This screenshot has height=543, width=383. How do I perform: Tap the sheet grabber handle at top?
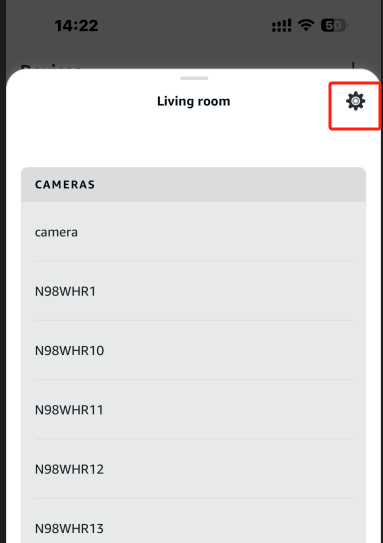coord(194,78)
